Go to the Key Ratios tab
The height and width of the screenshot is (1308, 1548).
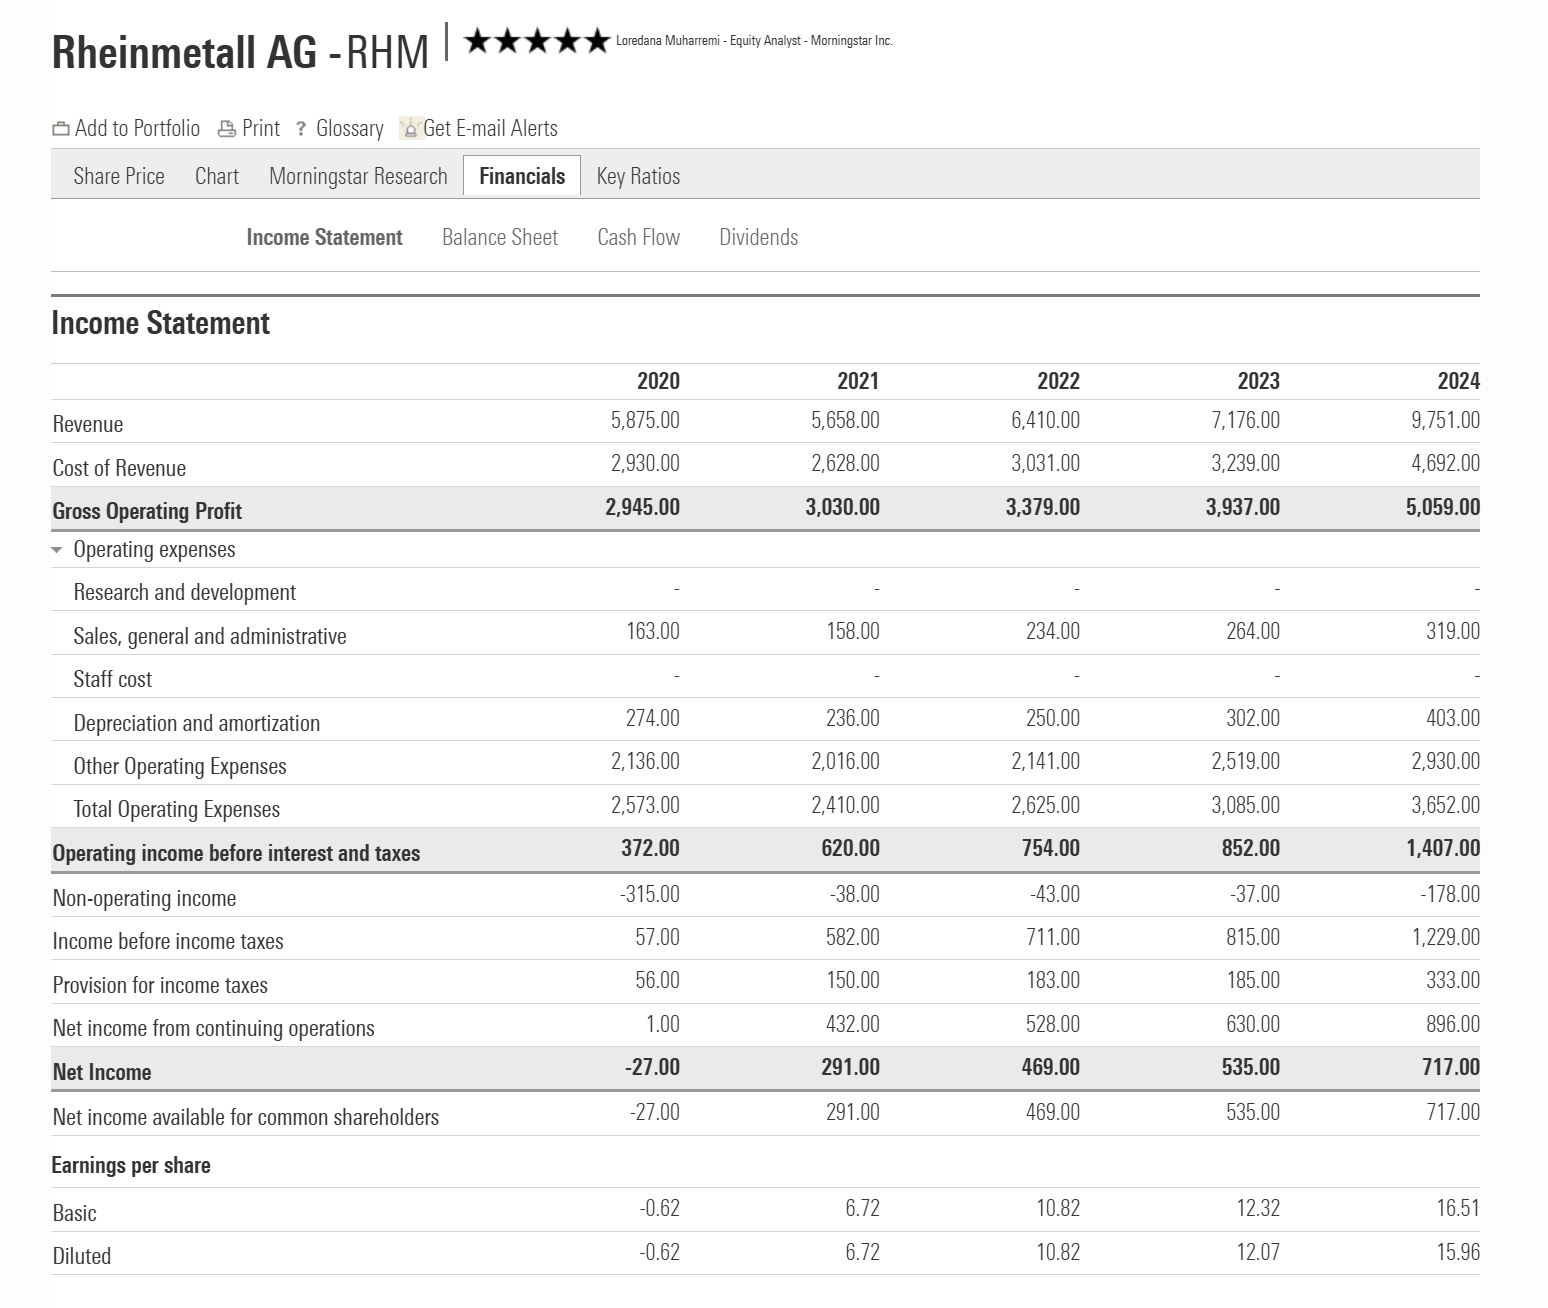click(638, 176)
